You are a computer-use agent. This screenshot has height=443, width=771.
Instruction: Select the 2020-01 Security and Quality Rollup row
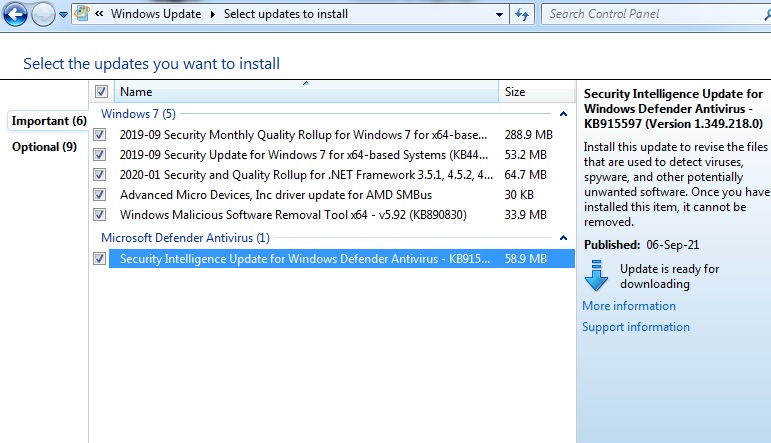coord(341,175)
